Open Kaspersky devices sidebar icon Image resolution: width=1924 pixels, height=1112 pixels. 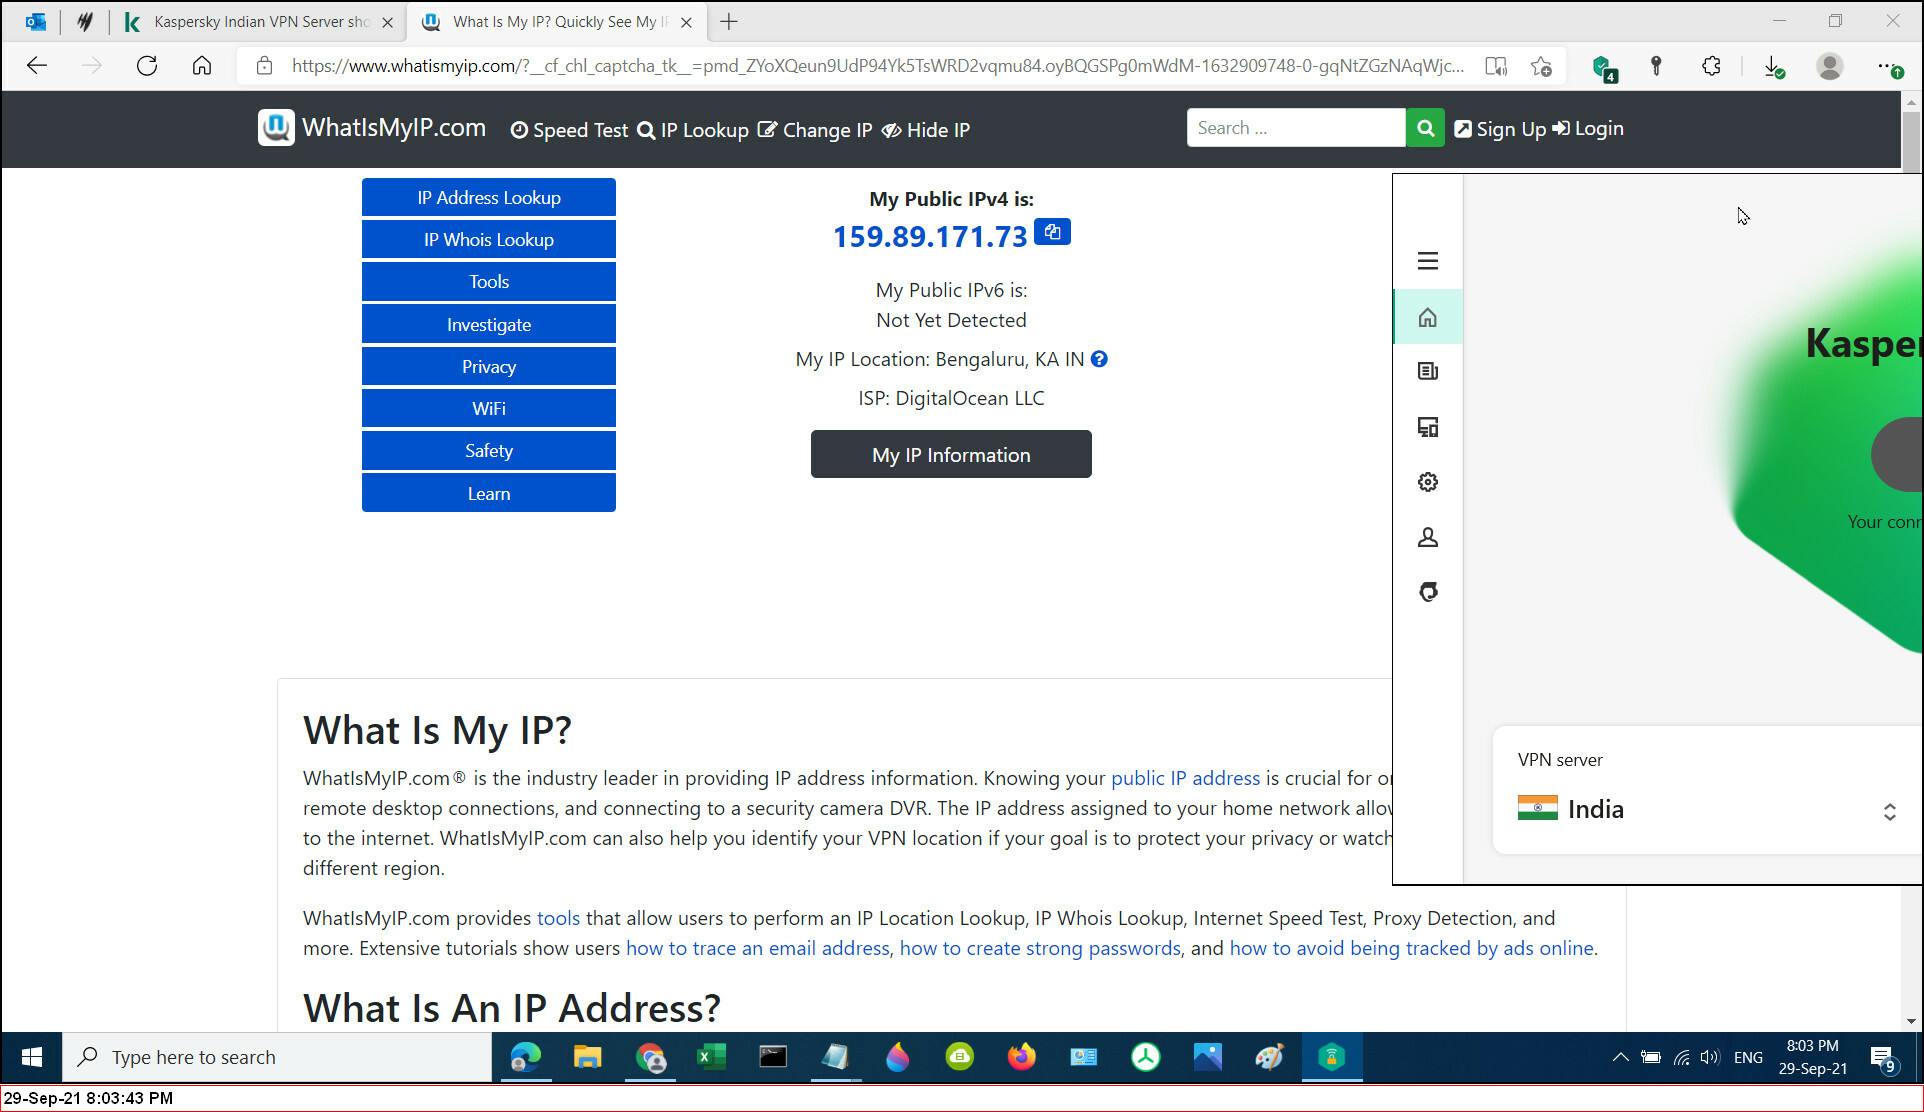1427,428
